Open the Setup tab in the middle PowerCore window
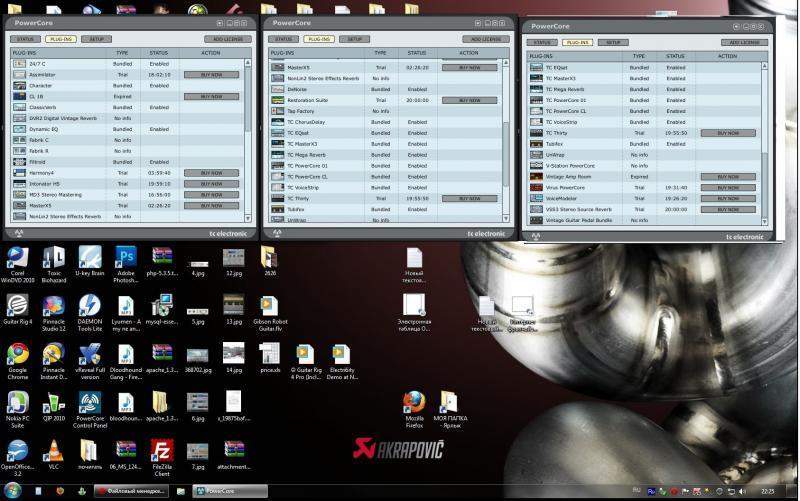 (x=353, y=39)
